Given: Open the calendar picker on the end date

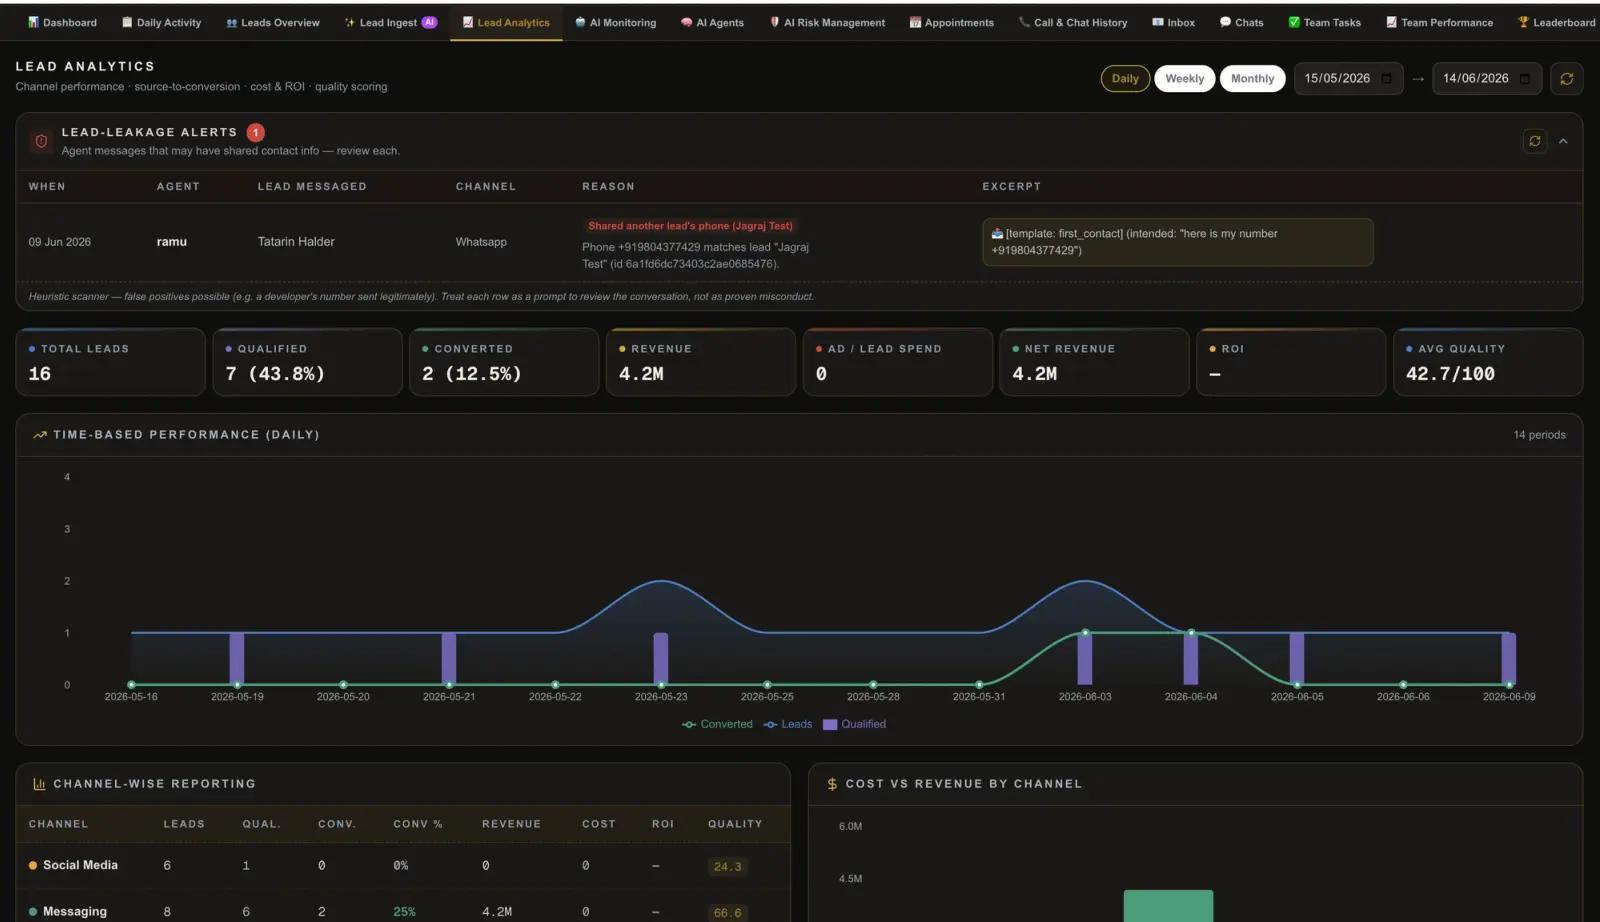Looking at the screenshot, I should [1524, 79].
